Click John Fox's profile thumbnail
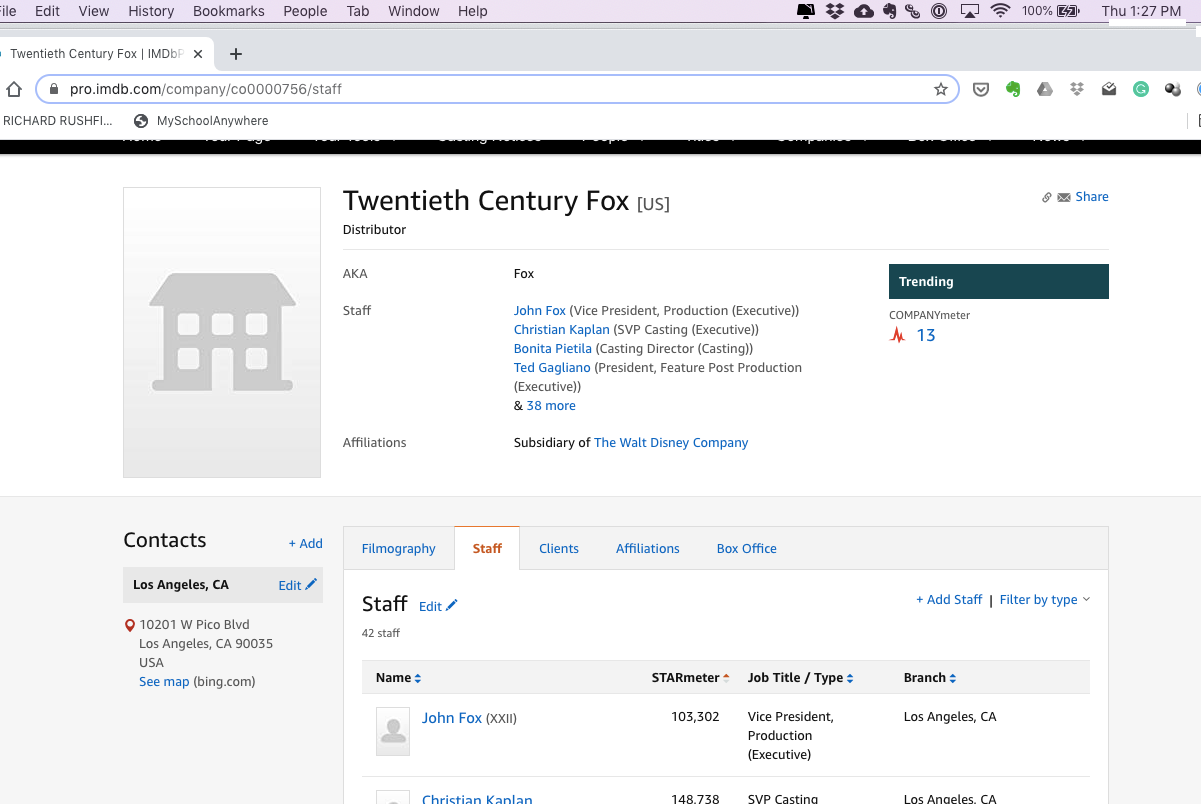 [x=393, y=732]
